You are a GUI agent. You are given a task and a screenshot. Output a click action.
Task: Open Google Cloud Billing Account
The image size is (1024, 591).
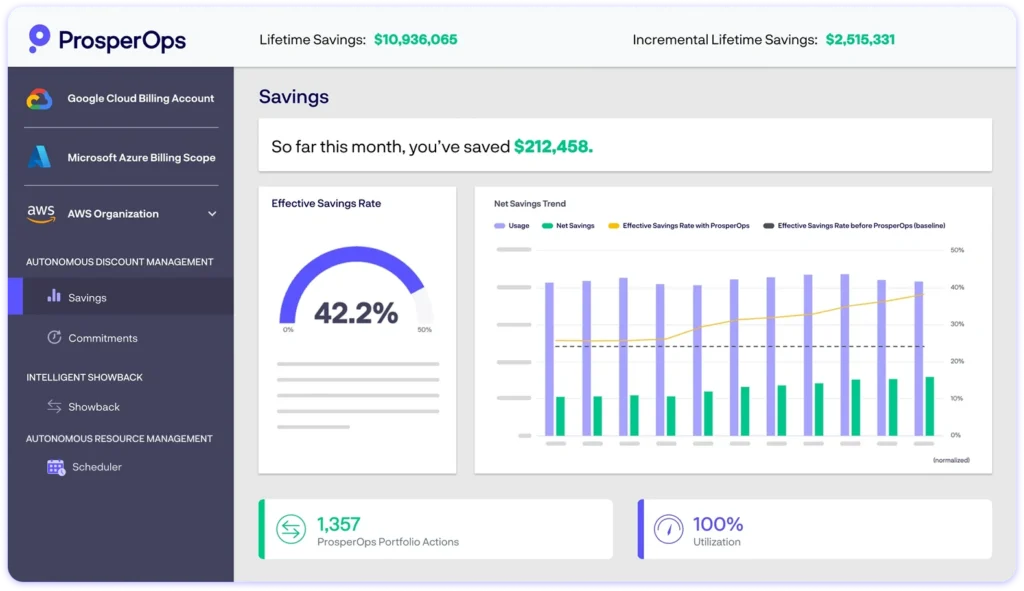121,99
